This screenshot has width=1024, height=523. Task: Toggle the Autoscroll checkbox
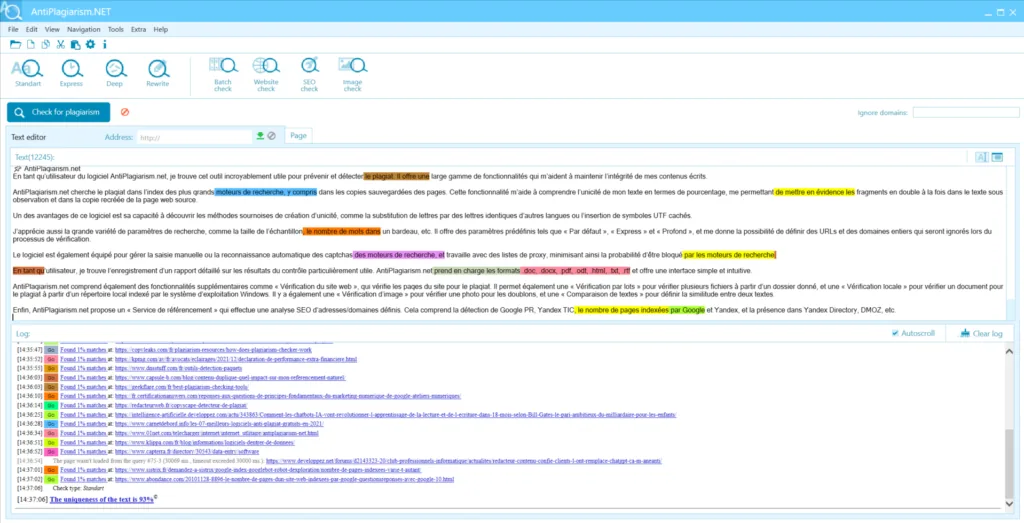[x=895, y=333]
